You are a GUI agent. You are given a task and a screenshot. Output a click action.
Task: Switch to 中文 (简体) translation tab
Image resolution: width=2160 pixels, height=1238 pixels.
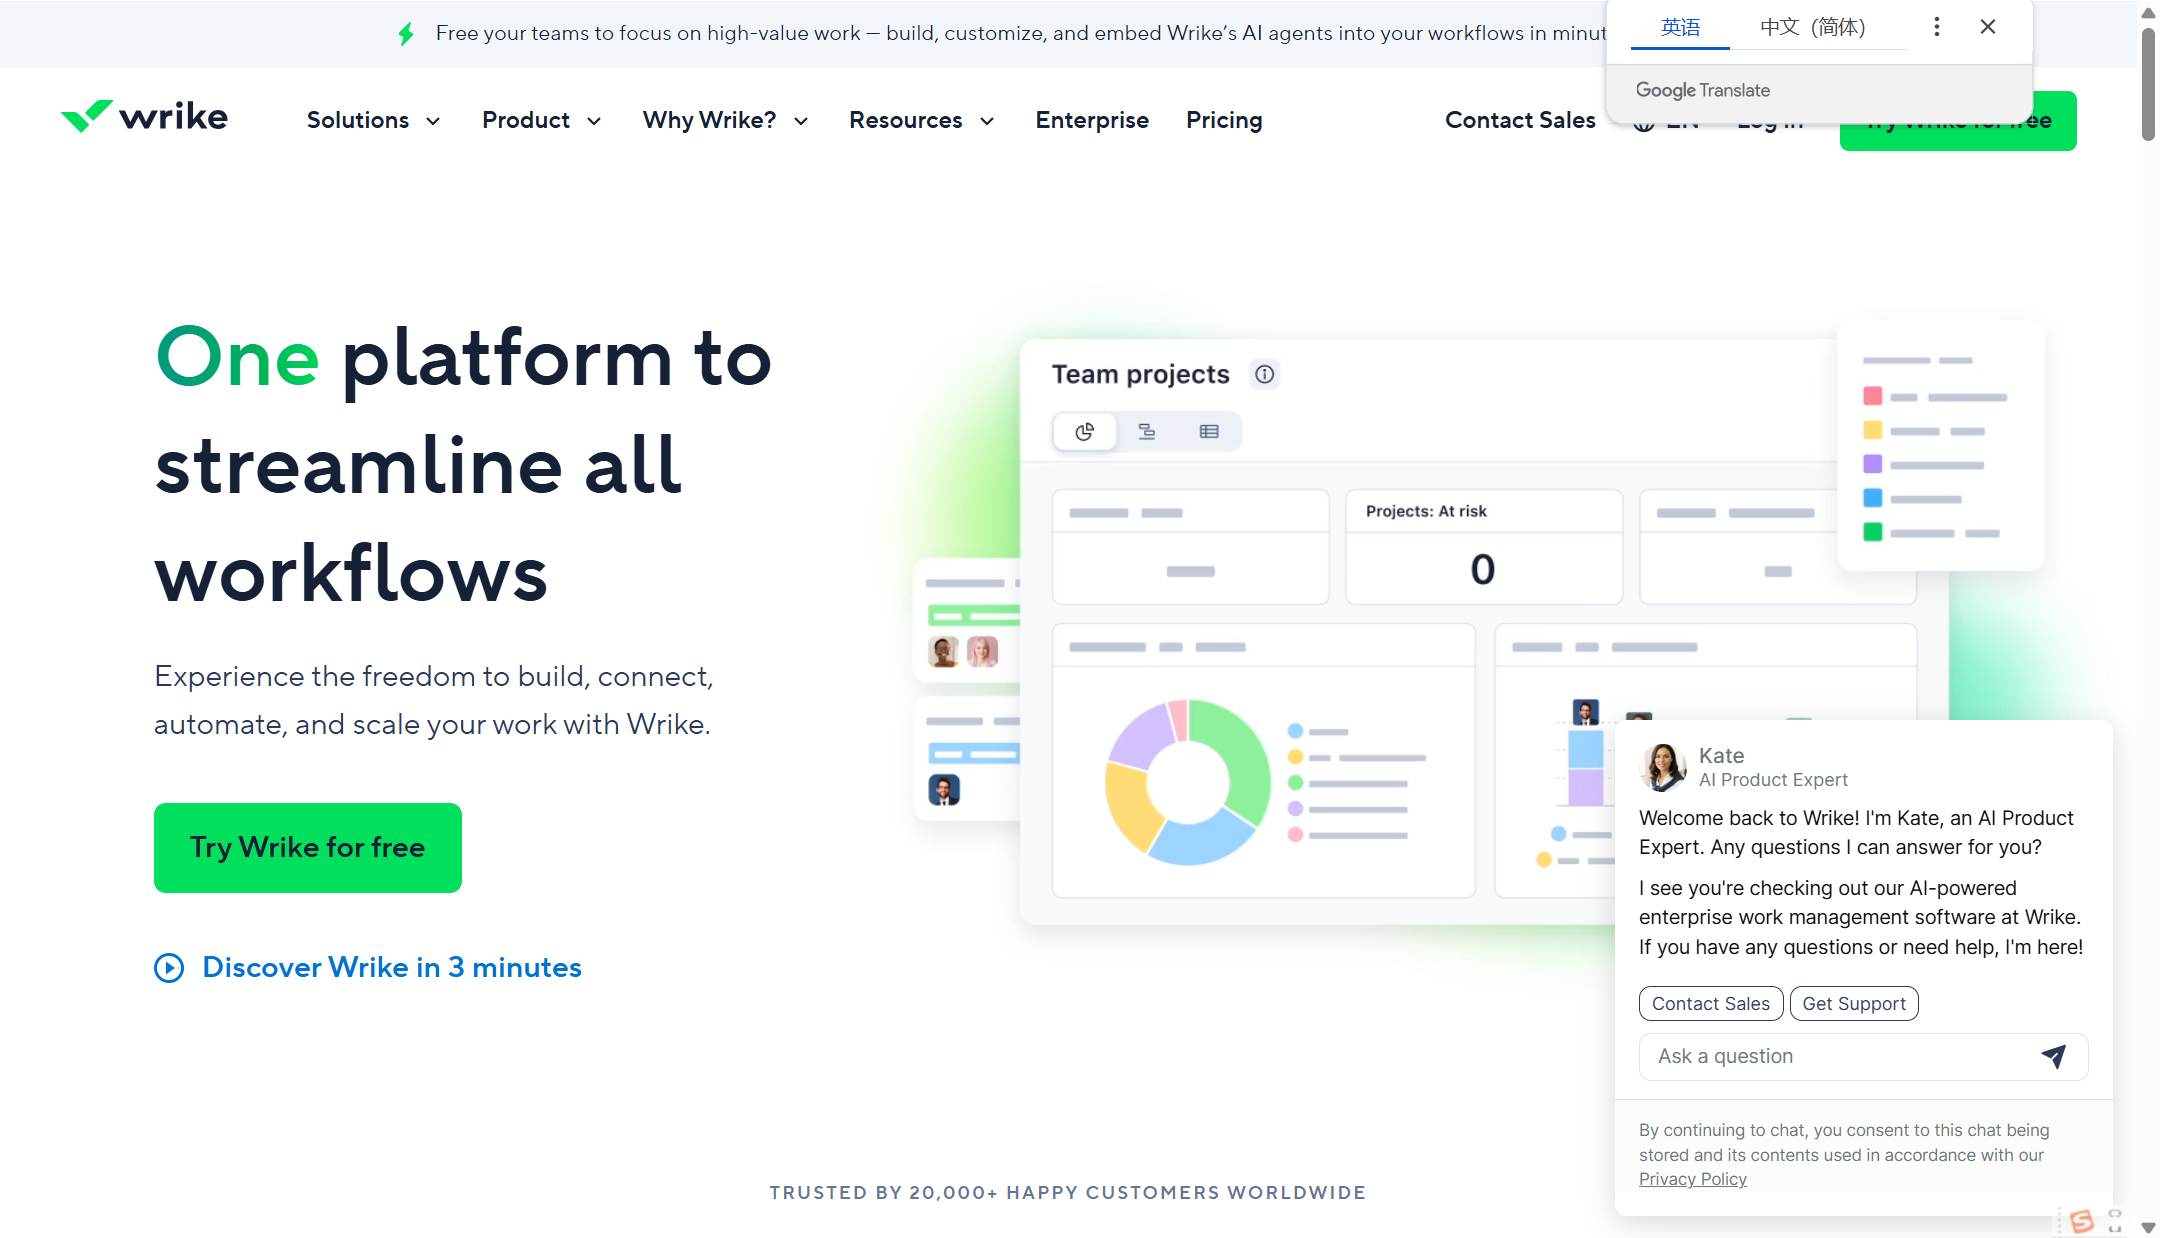point(1812,27)
